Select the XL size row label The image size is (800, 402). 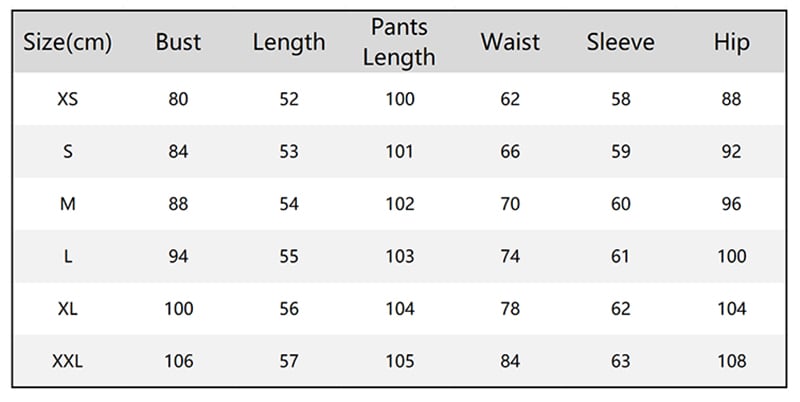[67, 309]
